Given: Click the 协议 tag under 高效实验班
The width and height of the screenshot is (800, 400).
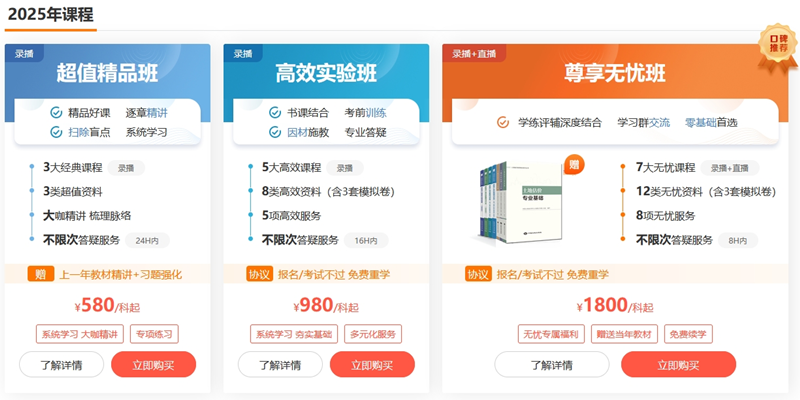Looking at the screenshot, I should coord(259,274).
